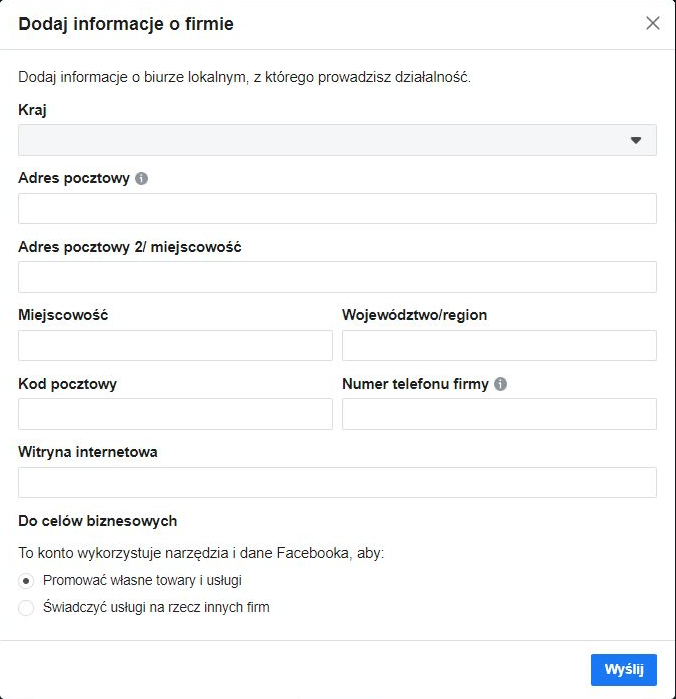Click the Kraj dropdown arrow
The height and width of the screenshot is (699, 676).
pyautogui.click(x=636, y=140)
